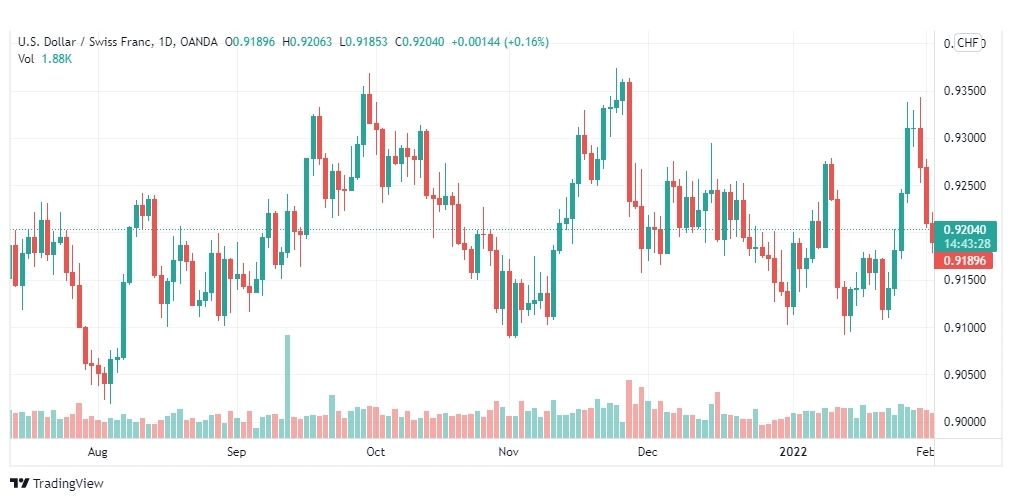This screenshot has height=501, width=1012.
Task: Click the 0.93500 price axis label
Action: [x=964, y=90]
